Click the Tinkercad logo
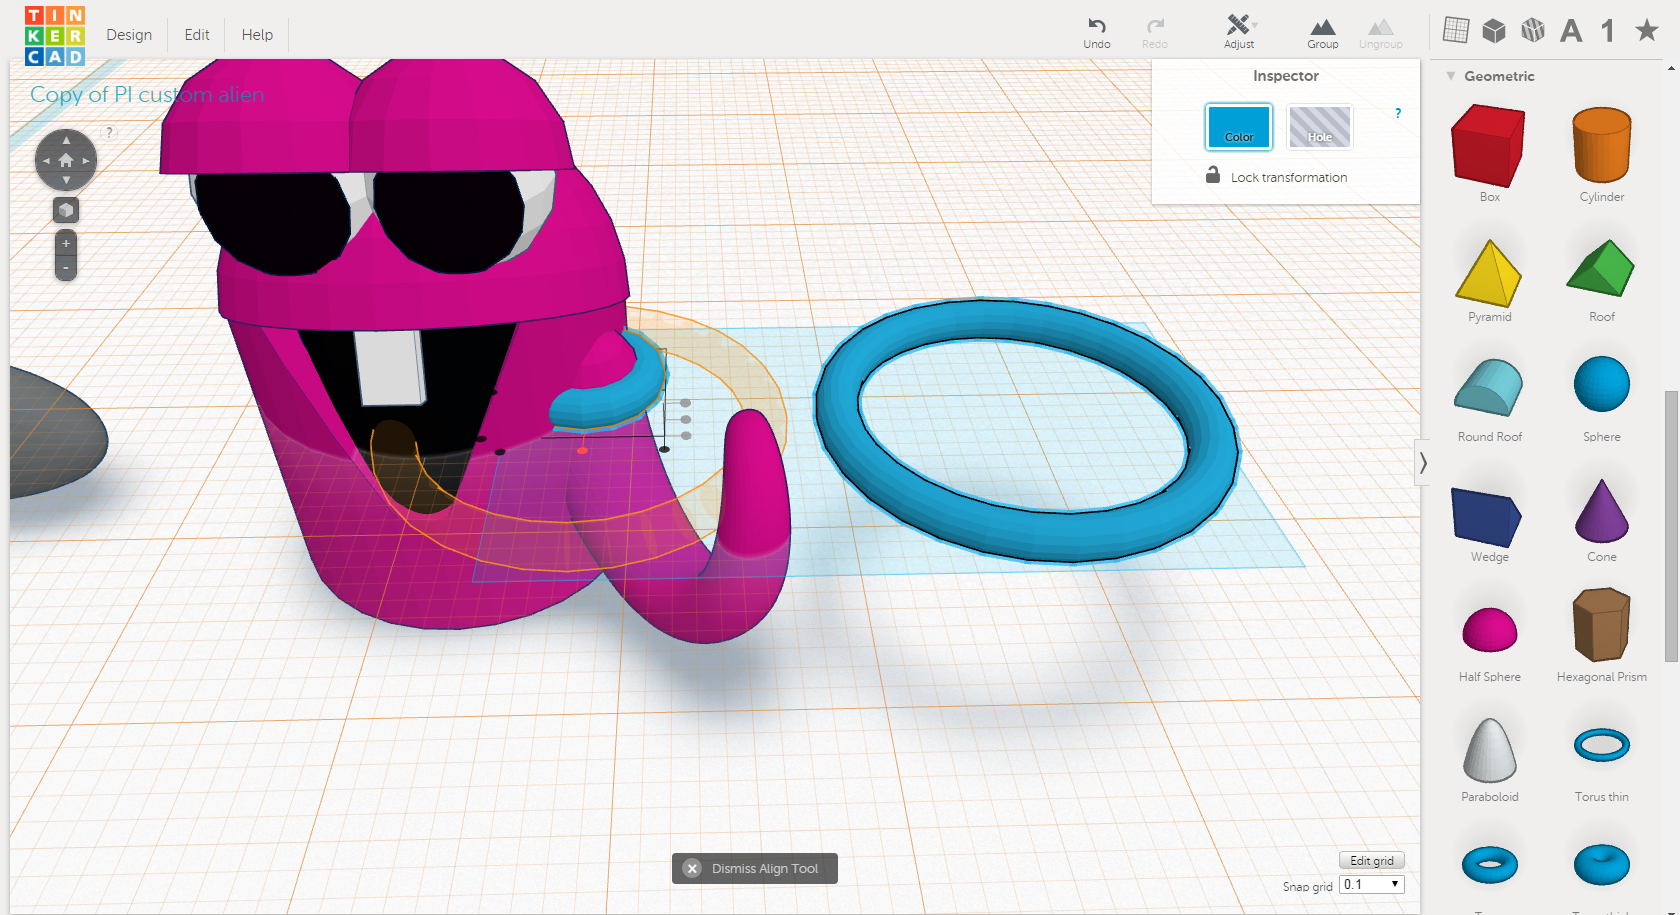 pos(55,36)
